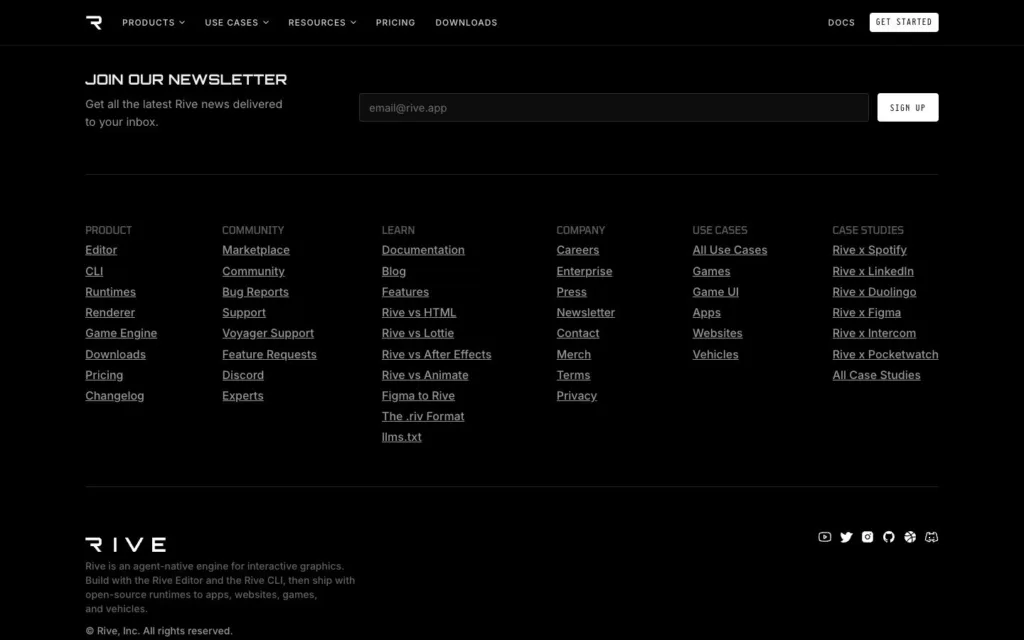Open the Voyager Support link

[x=268, y=333]
